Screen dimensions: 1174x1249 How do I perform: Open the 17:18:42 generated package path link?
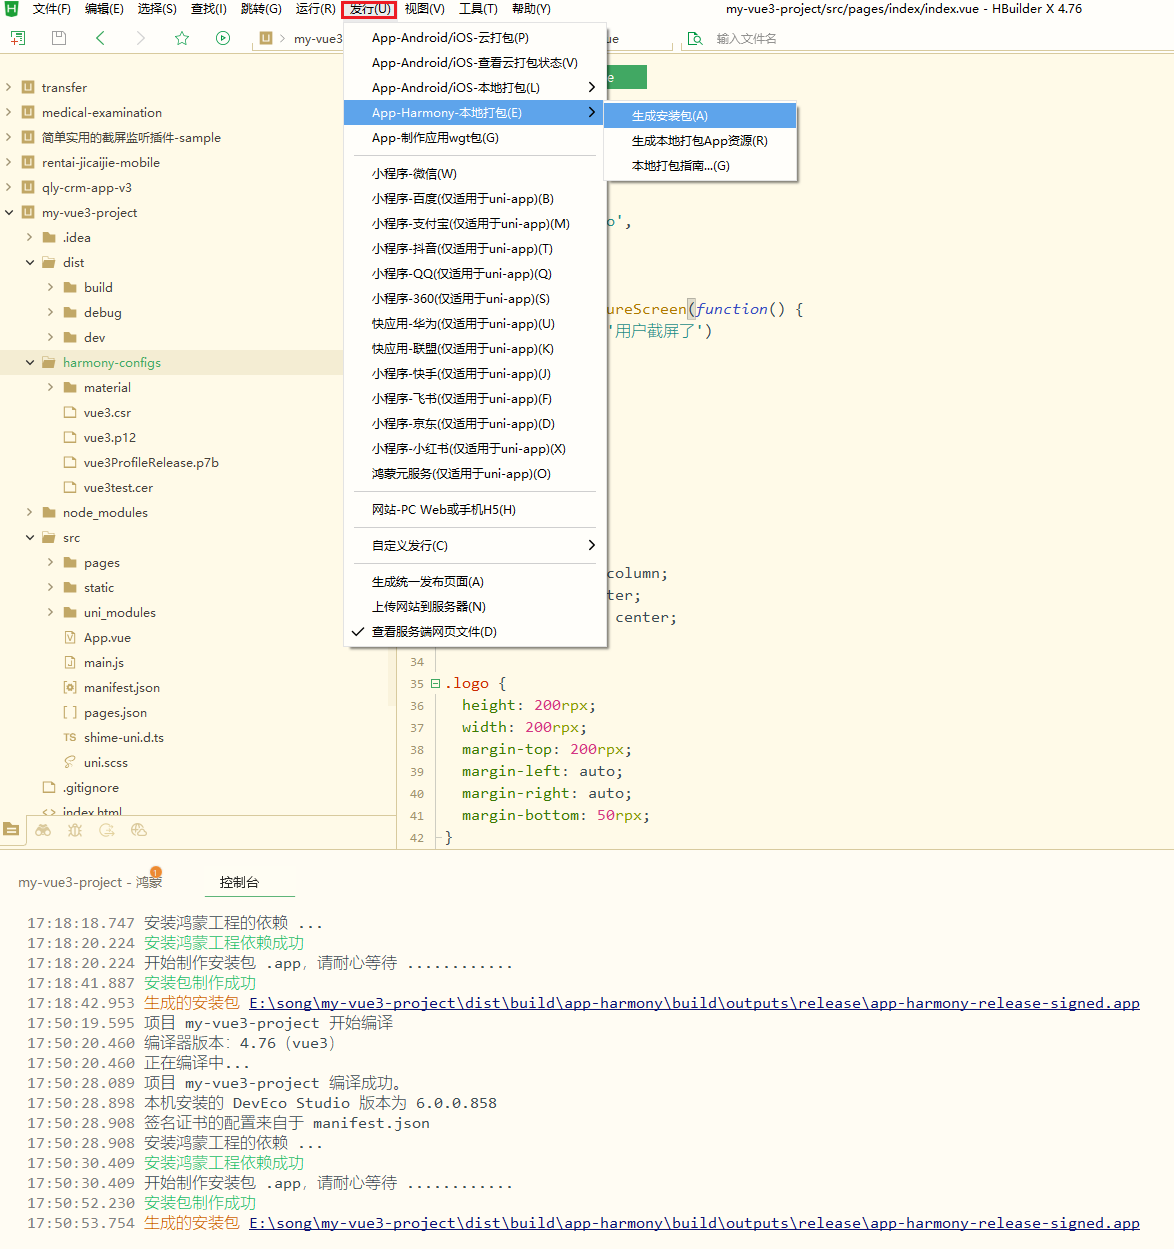(x=694, y=1003)
